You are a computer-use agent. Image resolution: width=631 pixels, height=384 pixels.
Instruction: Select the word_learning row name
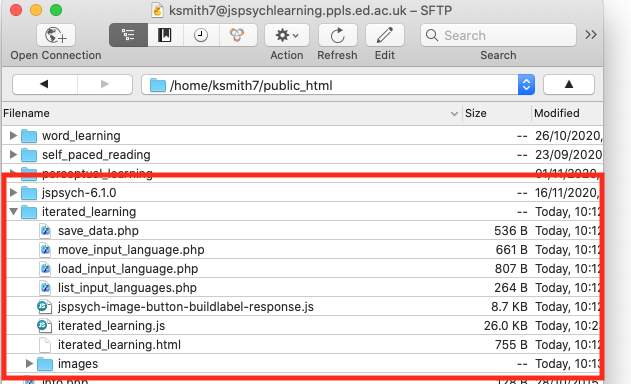81,136
